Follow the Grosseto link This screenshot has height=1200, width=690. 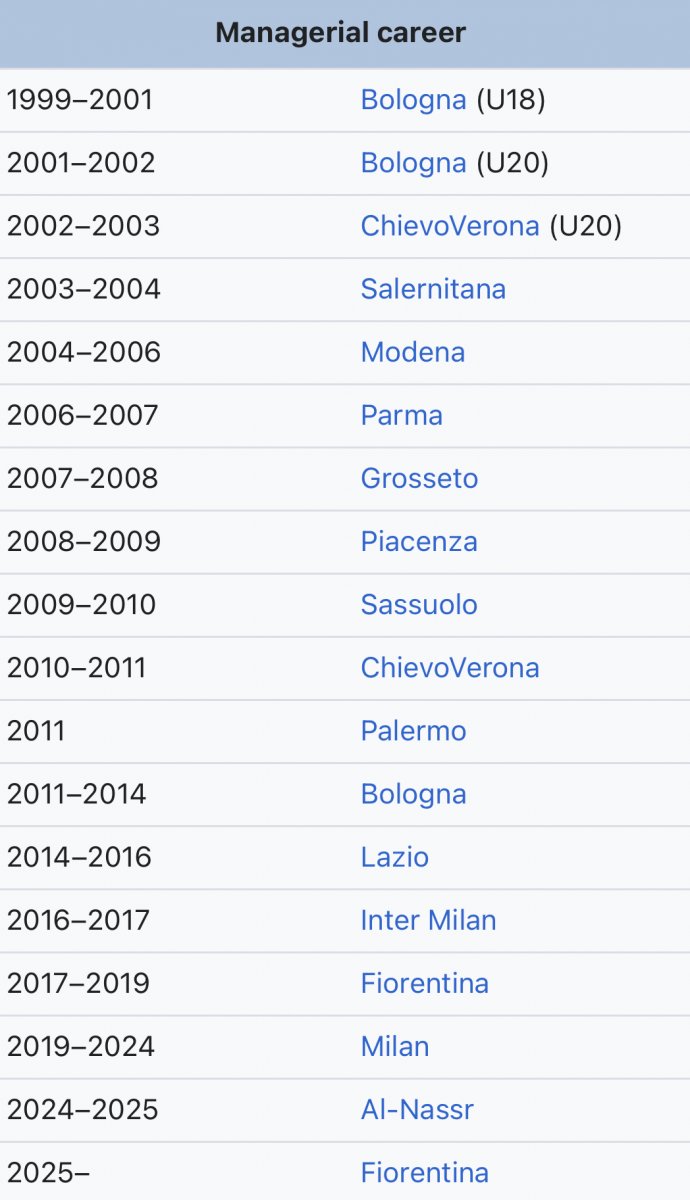tap(419, 478)
